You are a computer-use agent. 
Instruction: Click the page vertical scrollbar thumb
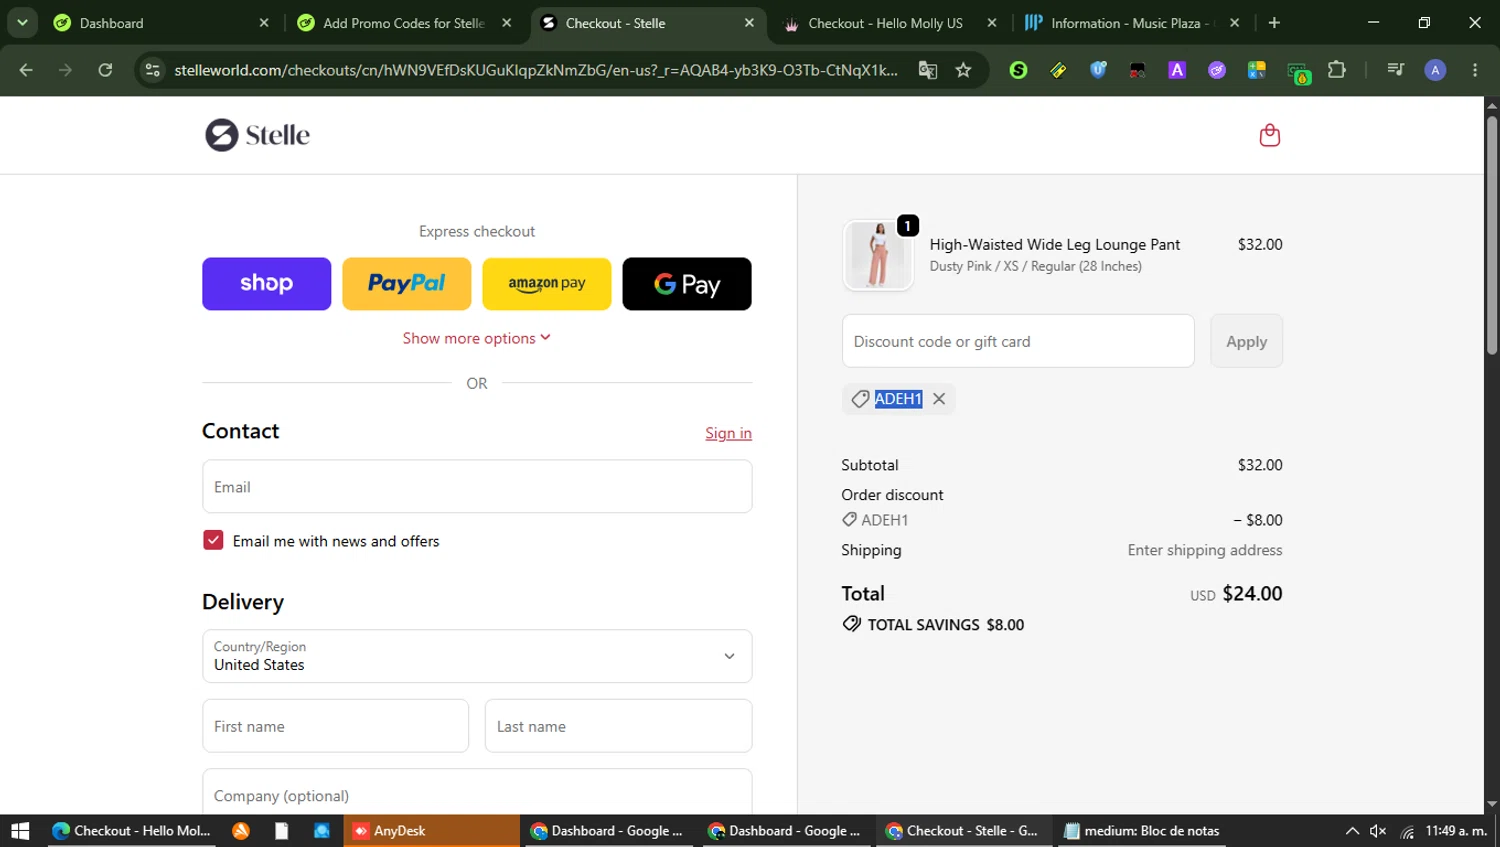pyautogui.click(x=1491, y=236)
